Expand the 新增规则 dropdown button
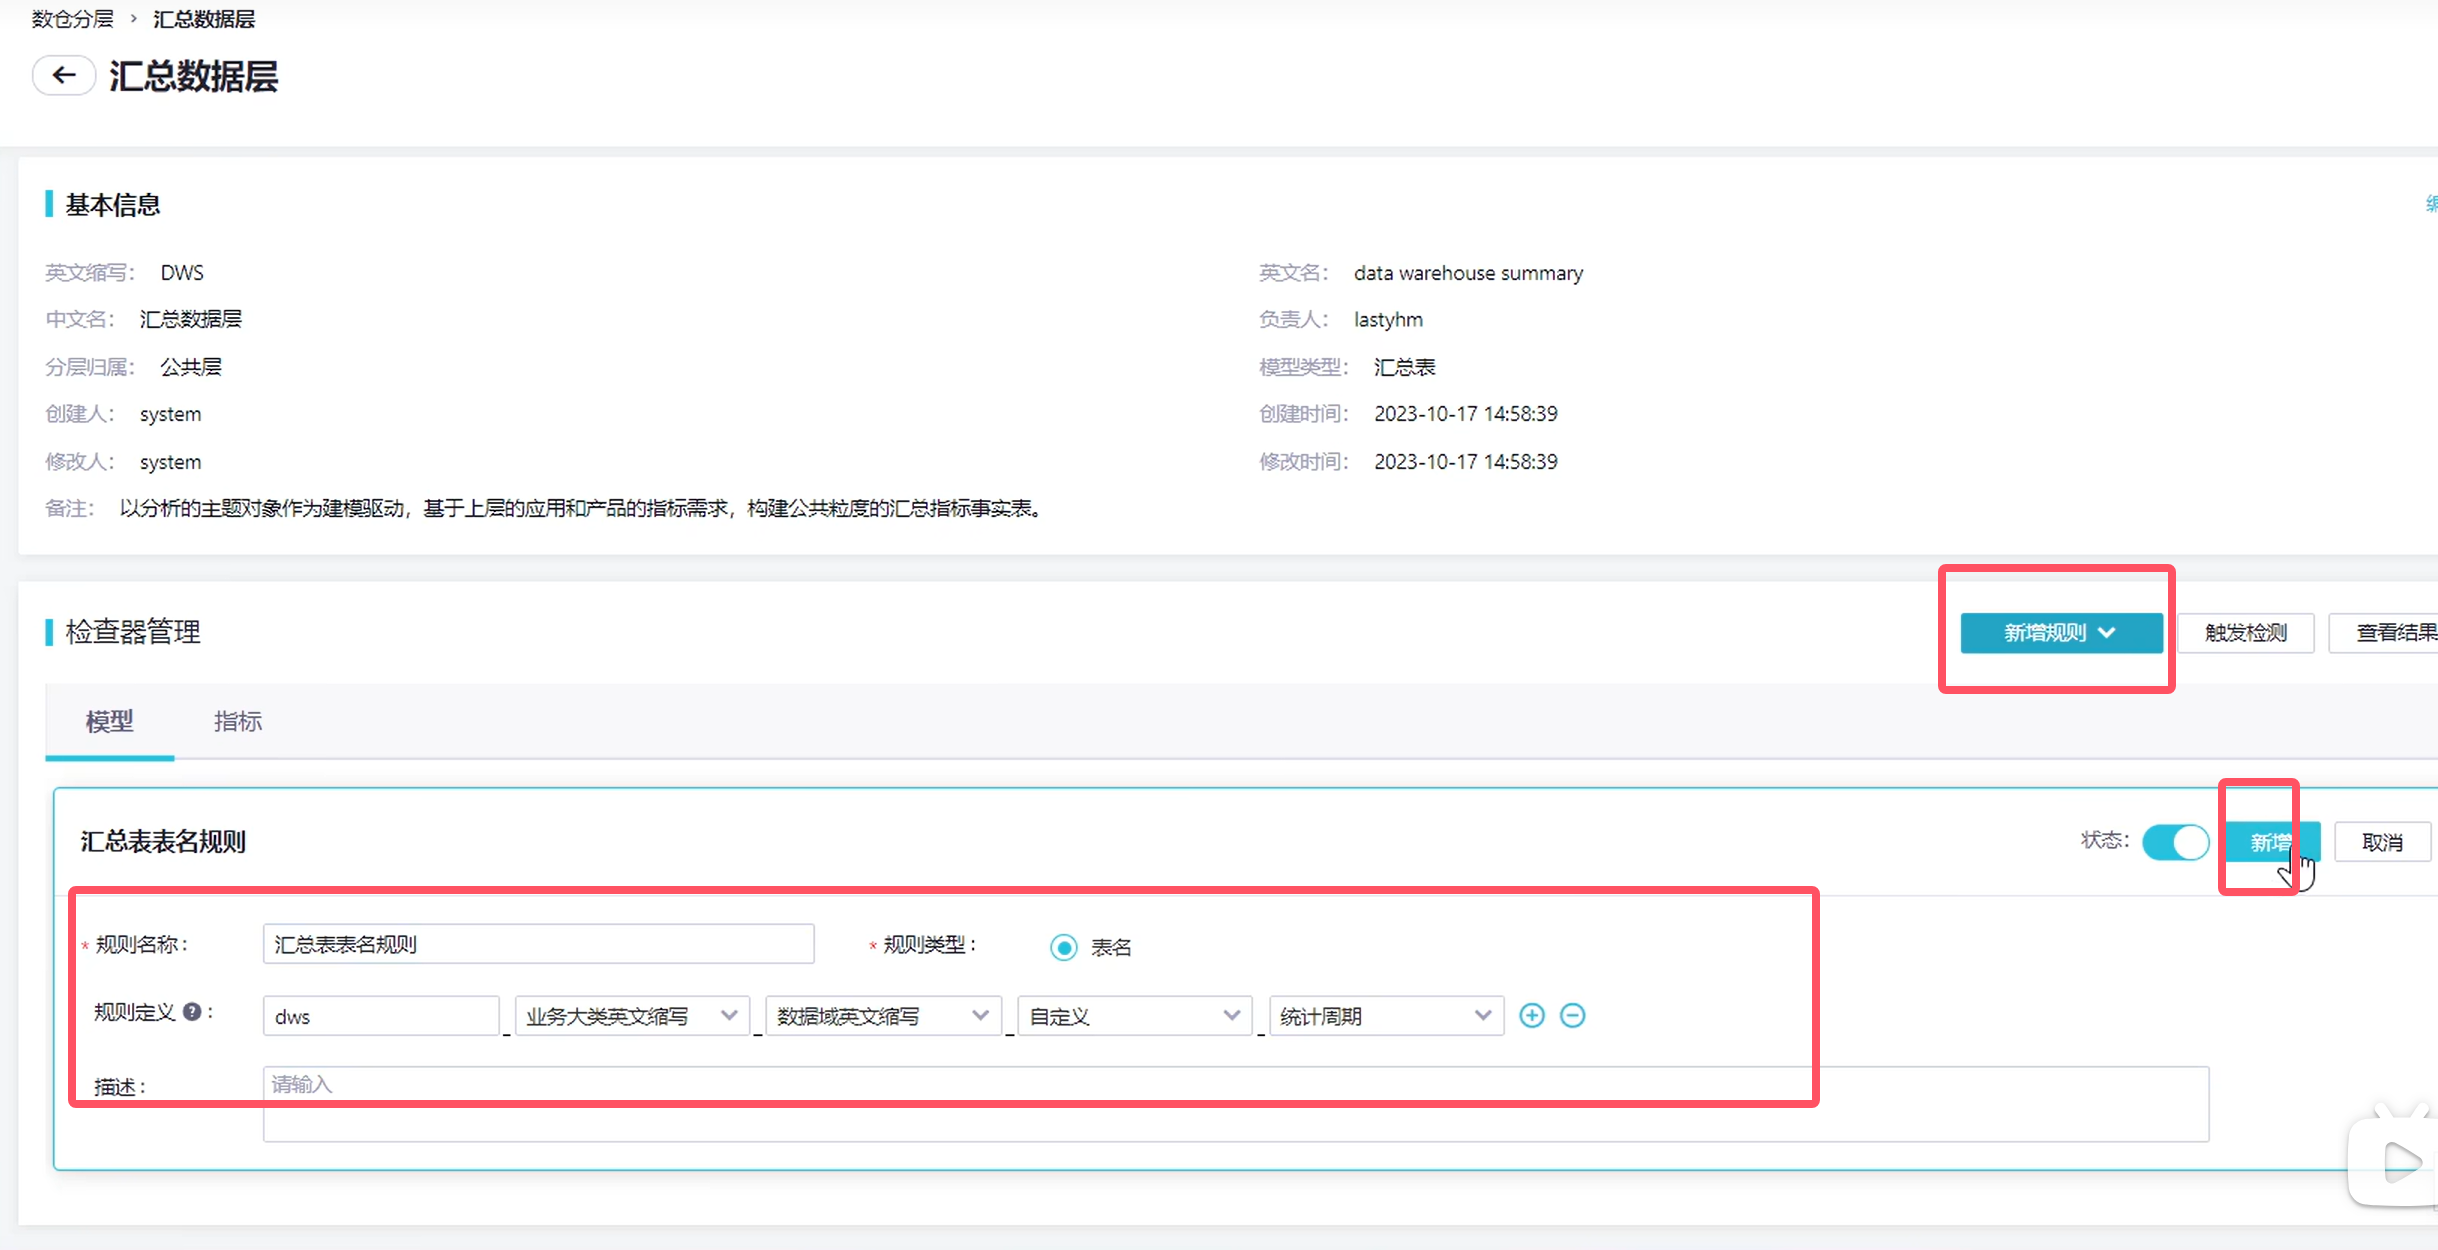This screenshot has width=2438, height=1250. pos(2060,633)
